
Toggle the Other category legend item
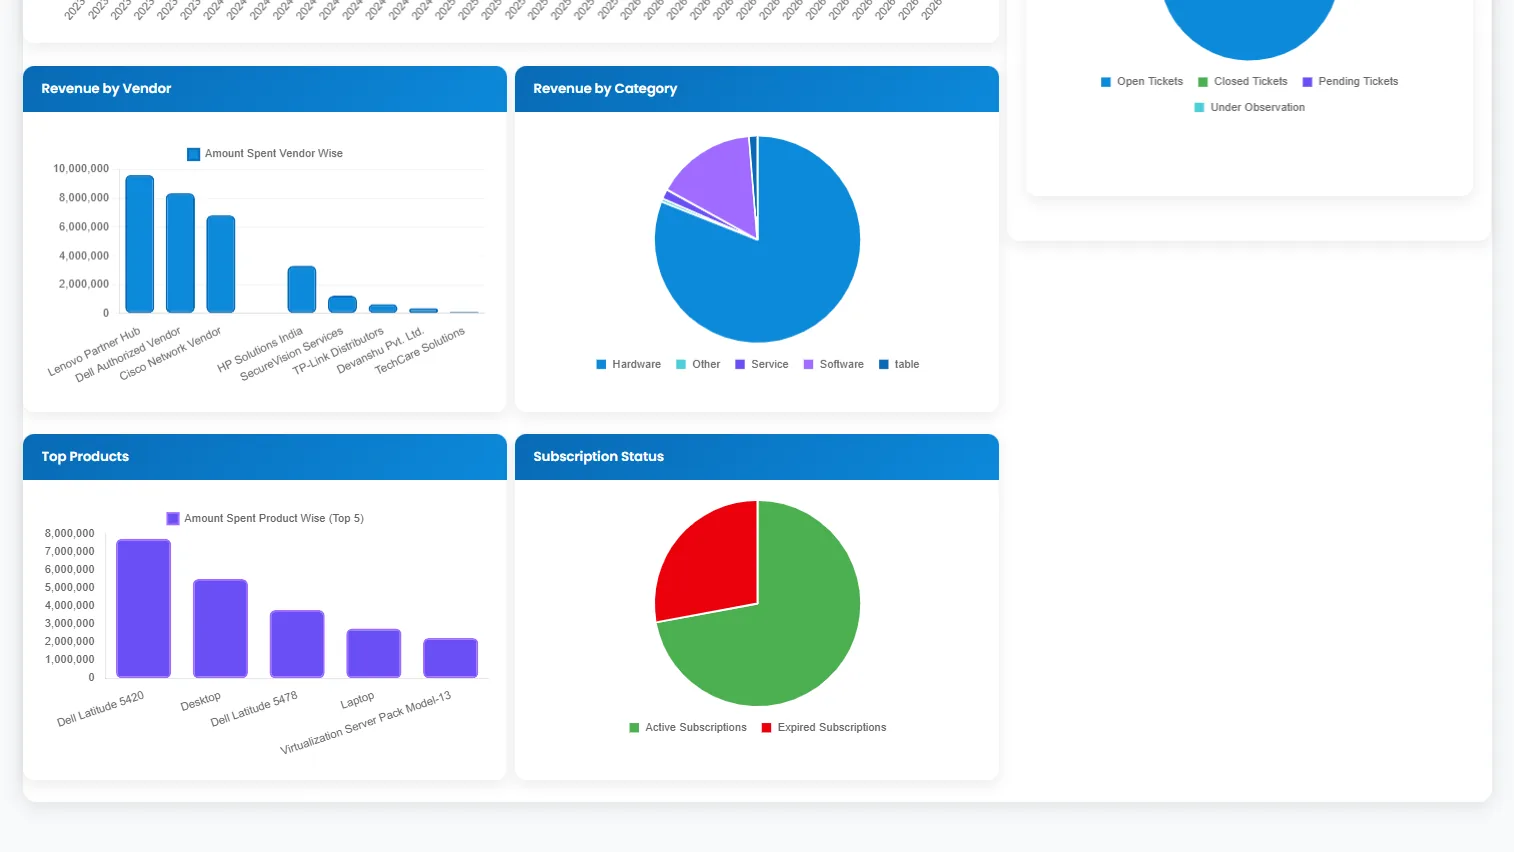tap(698, 365)
